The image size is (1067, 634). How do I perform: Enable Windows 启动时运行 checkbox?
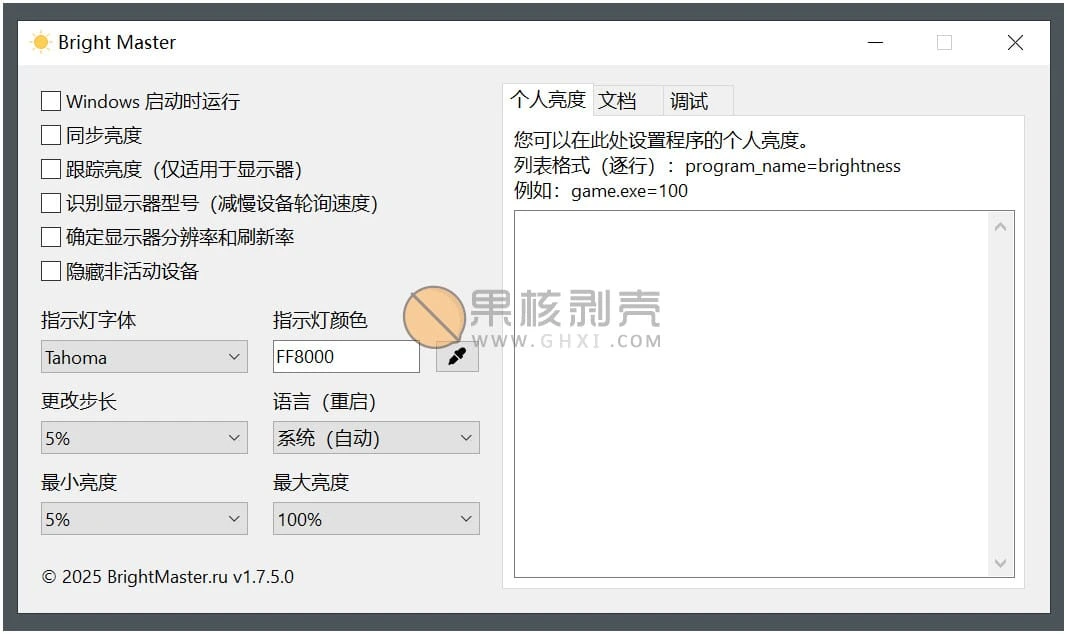click(51, 101)
